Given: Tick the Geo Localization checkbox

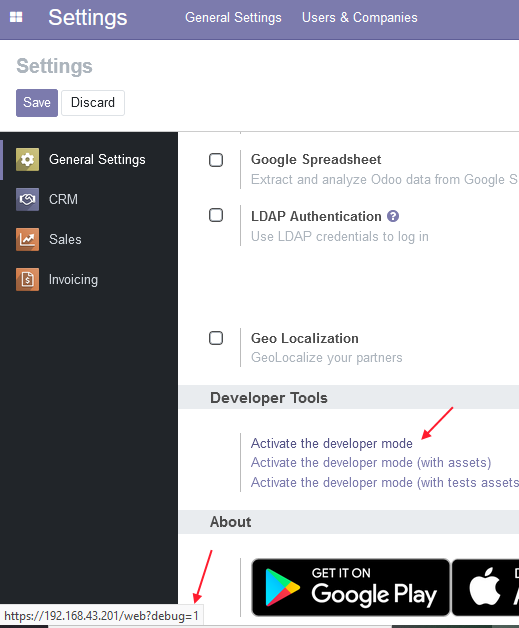Looking at the screenshot, I should (216, 338).
